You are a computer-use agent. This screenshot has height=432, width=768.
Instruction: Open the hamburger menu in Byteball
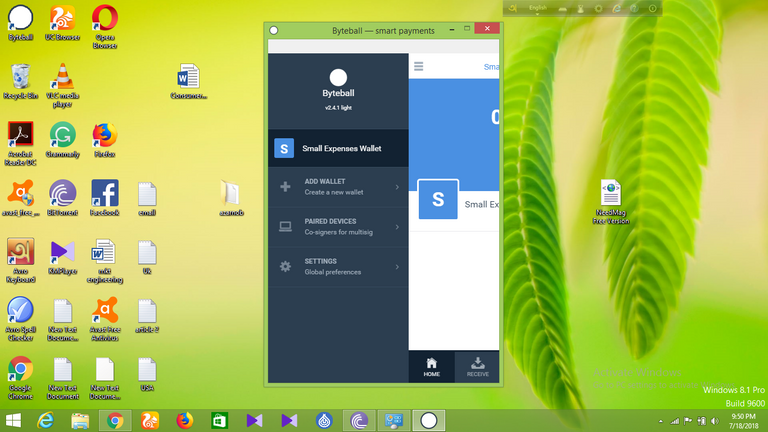[418, 67]
